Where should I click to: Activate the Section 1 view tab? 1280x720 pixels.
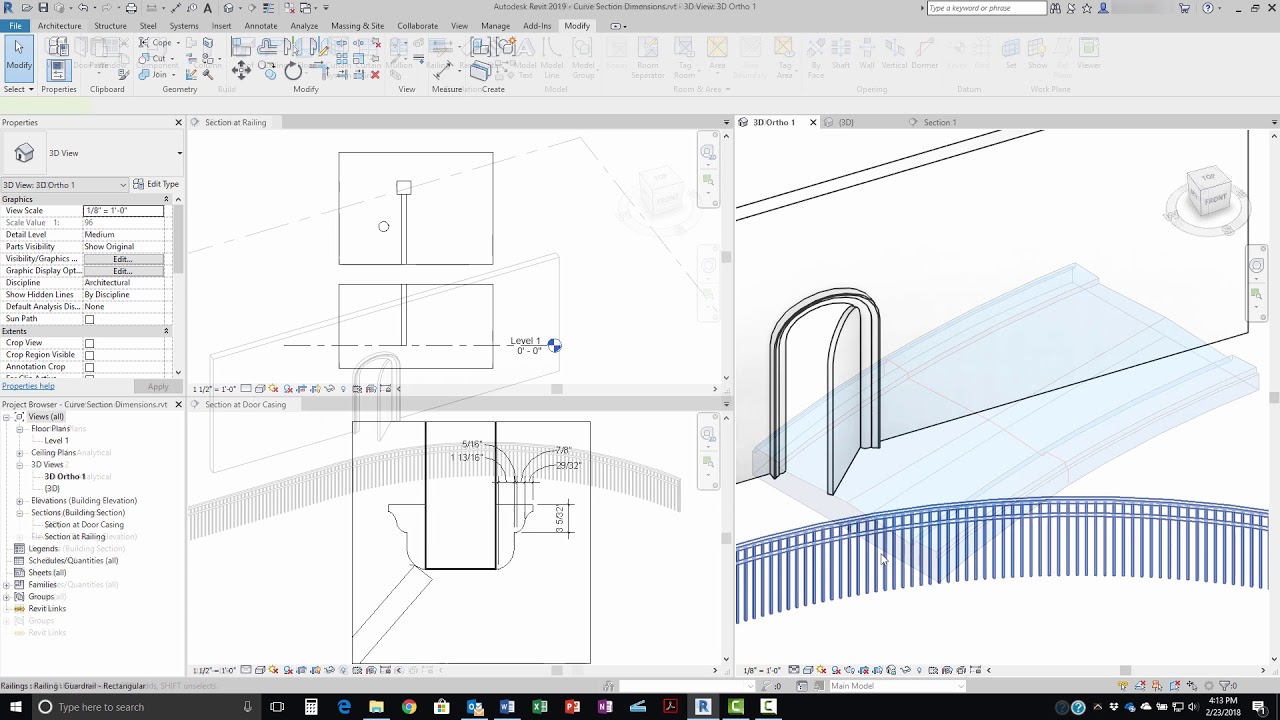(939, 122)
